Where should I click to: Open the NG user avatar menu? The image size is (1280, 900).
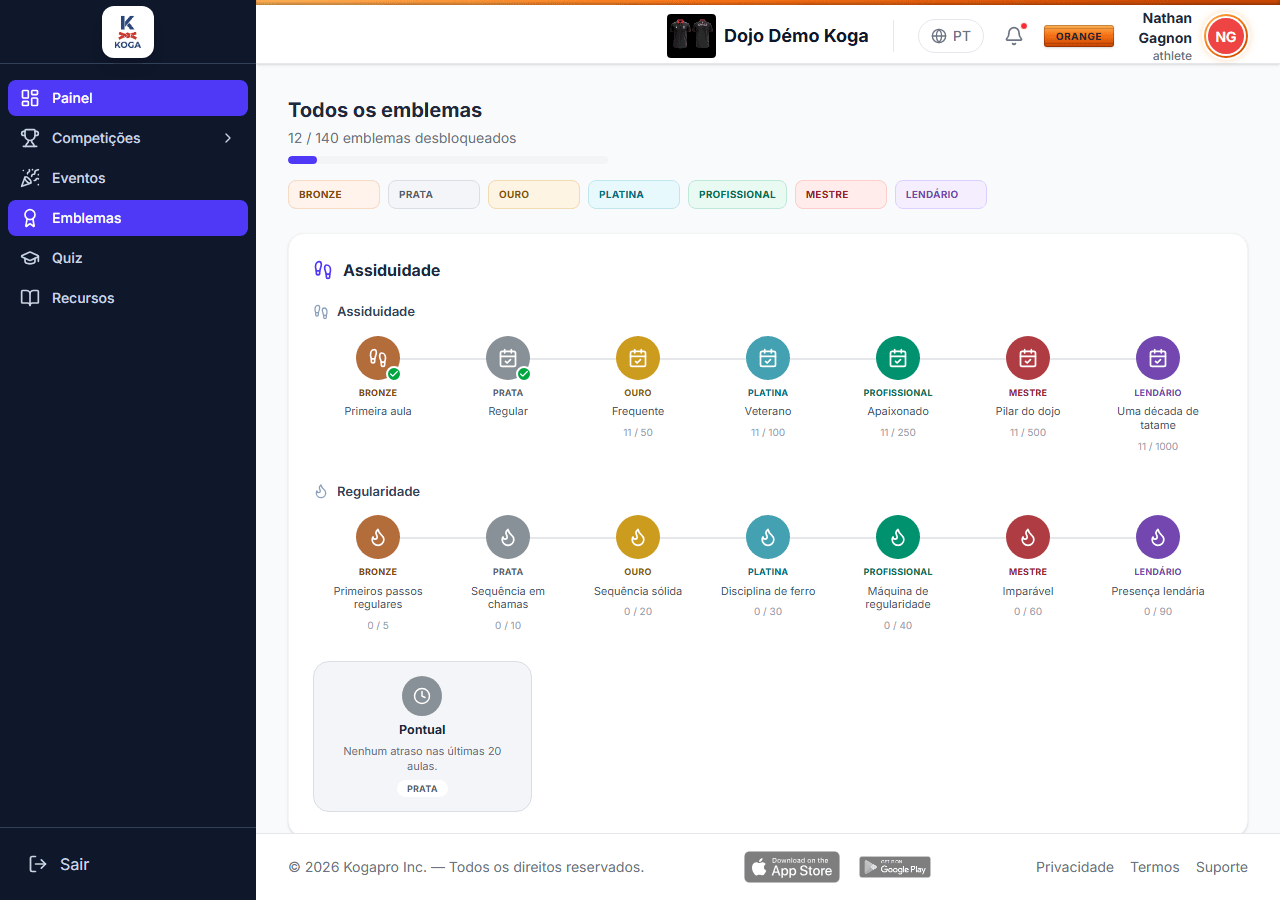[1226, 36]
